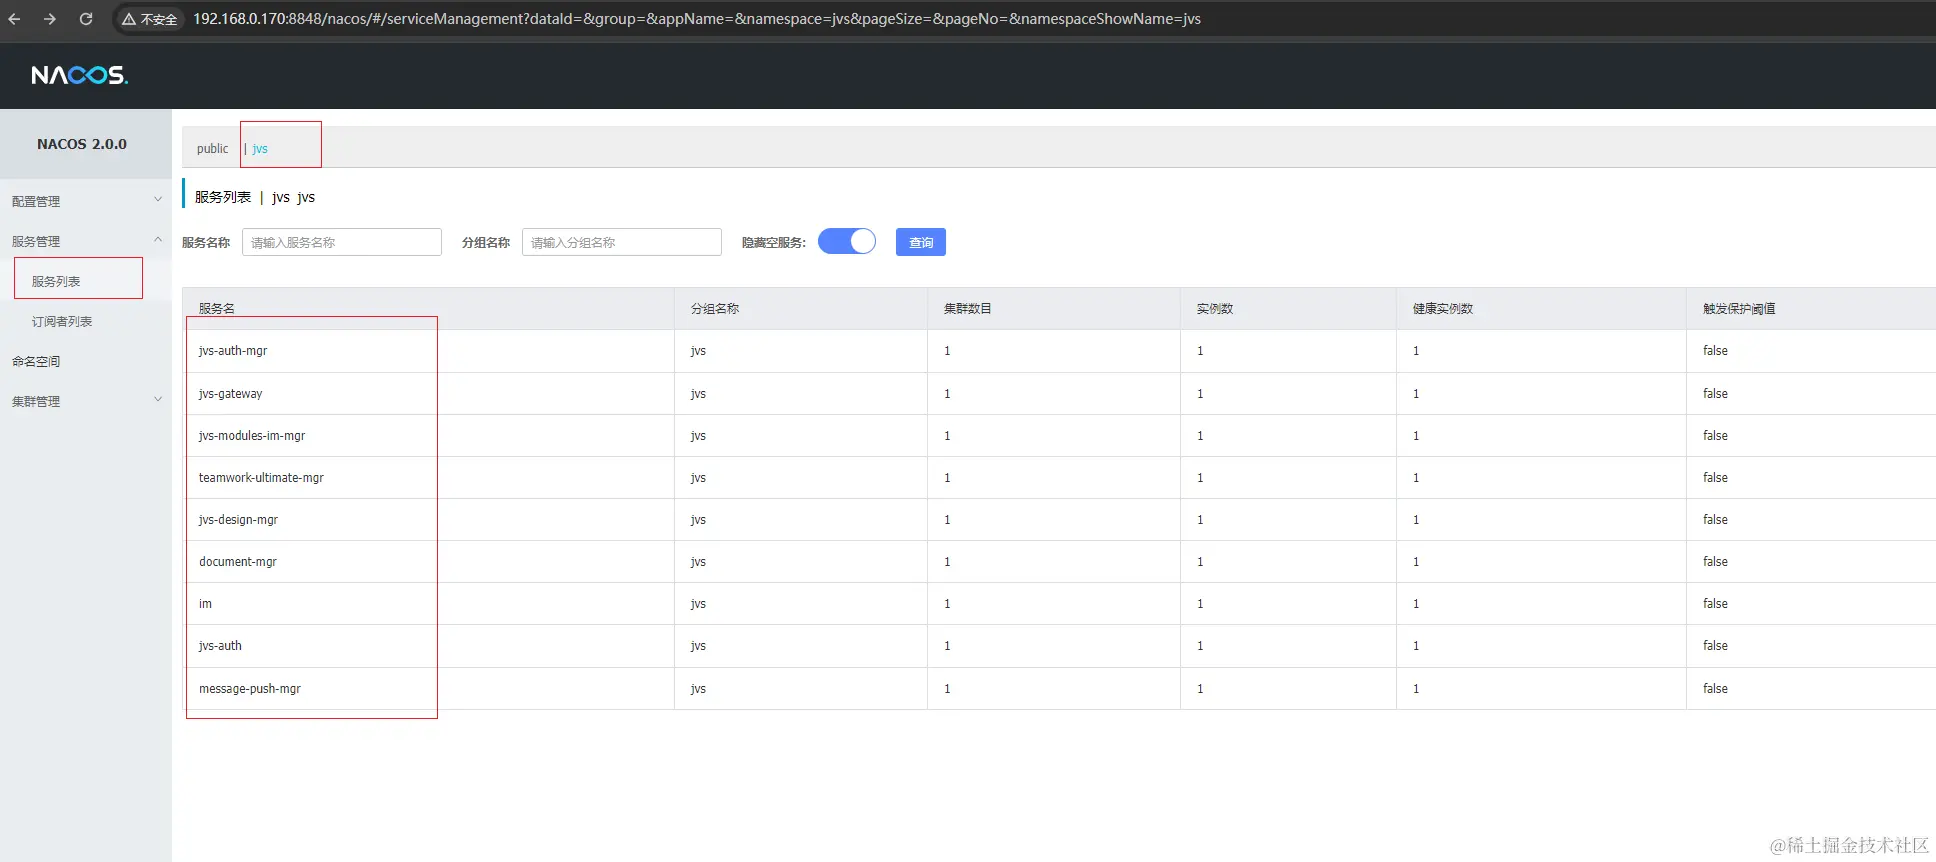Expand the 配置管理 sidebar menu chevron

pyautogui.click(x=158, y=200)
